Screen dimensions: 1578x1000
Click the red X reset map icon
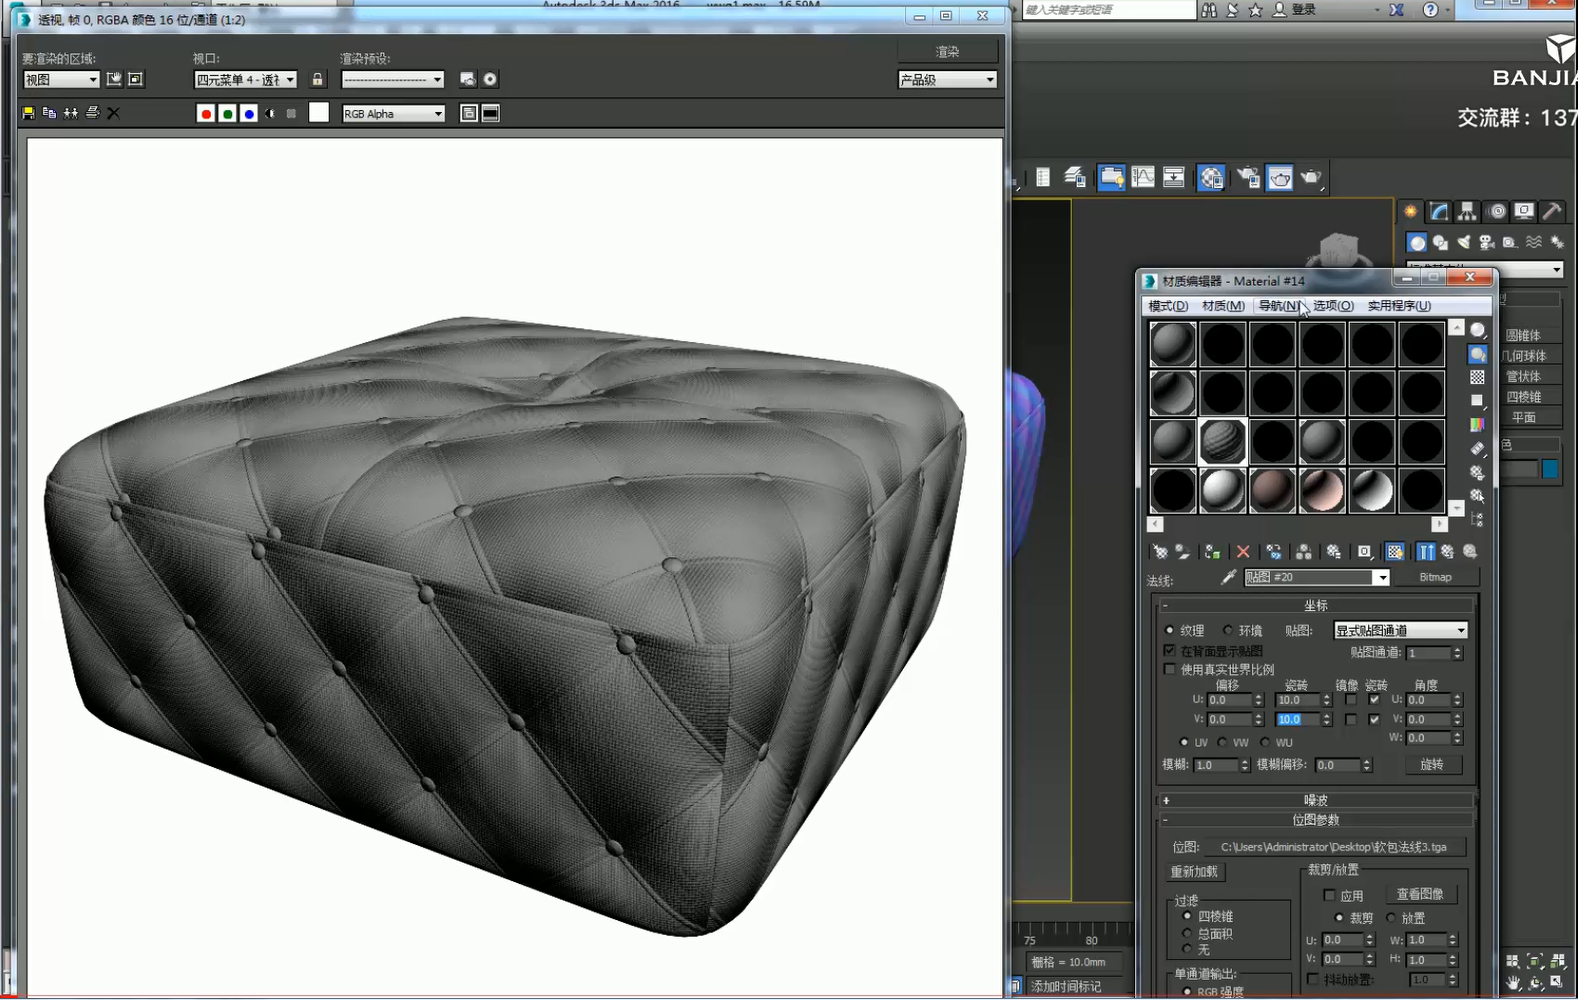[x=1243, y=552]
